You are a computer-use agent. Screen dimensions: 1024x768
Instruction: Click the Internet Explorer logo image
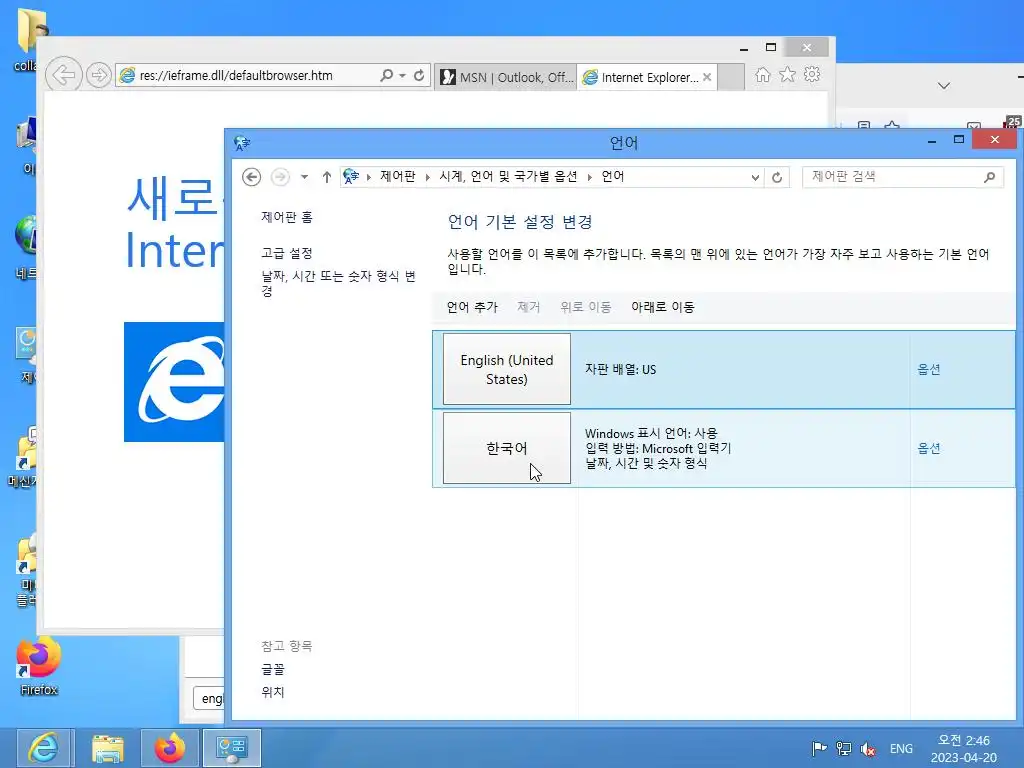point(174,381)
